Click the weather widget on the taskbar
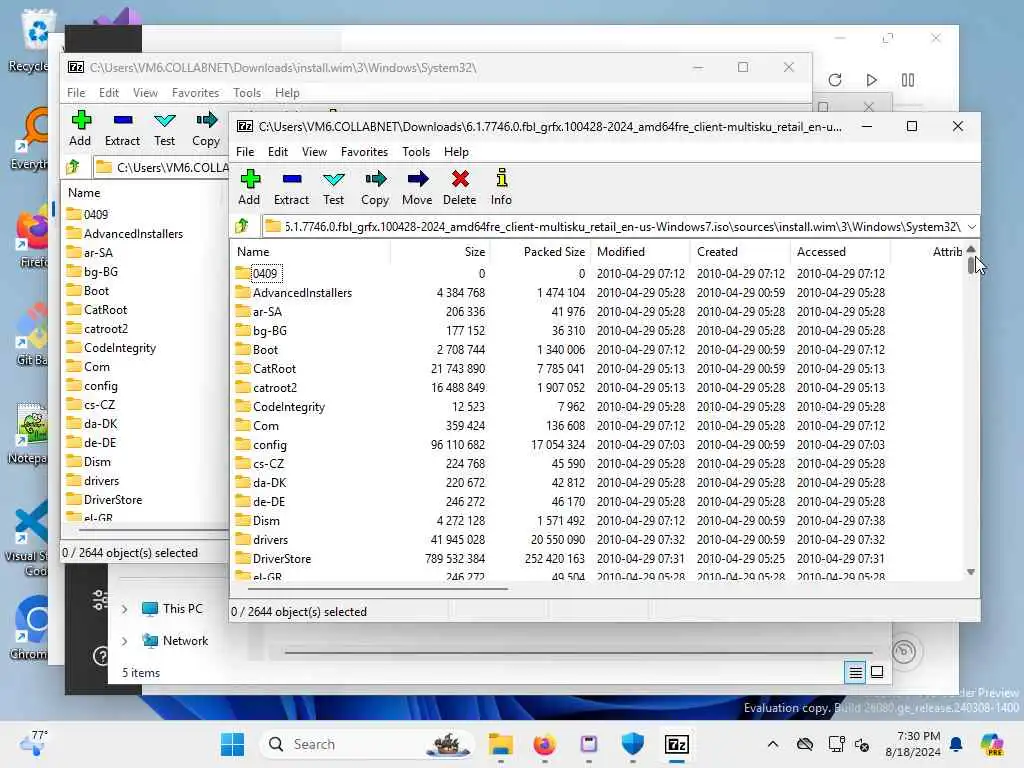 [x=33, y=743]
